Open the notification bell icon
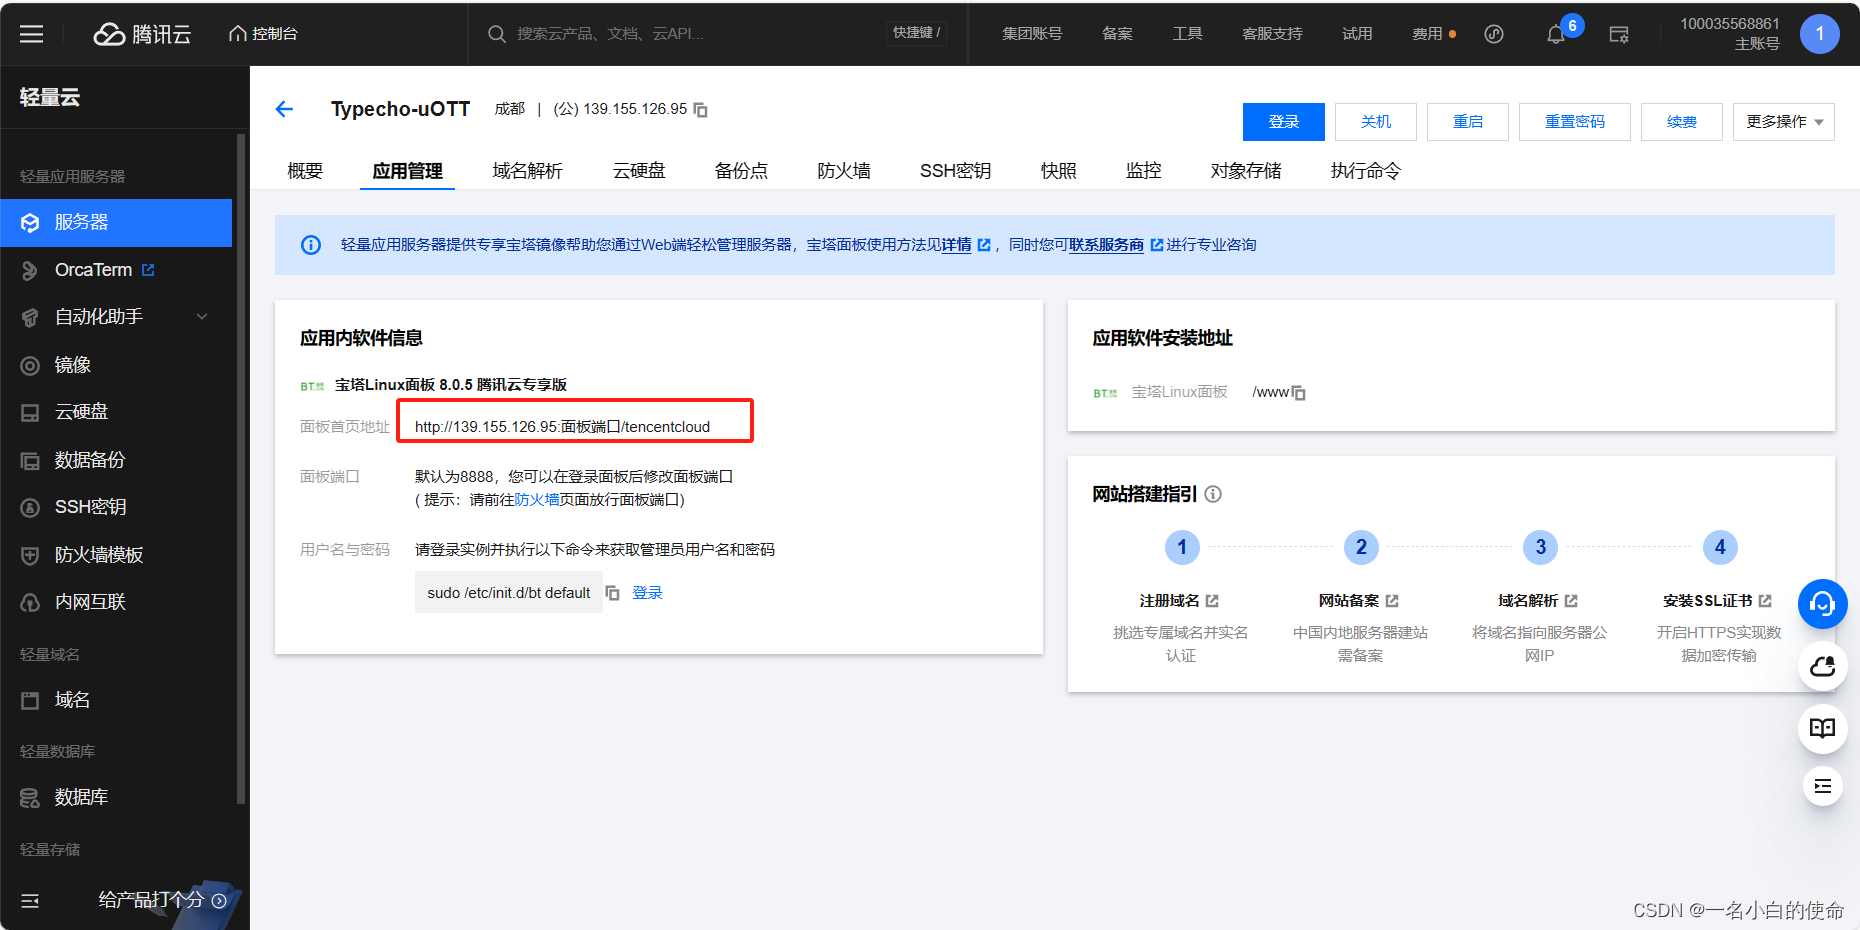1860x930 pixels. tap(1555, 34)
